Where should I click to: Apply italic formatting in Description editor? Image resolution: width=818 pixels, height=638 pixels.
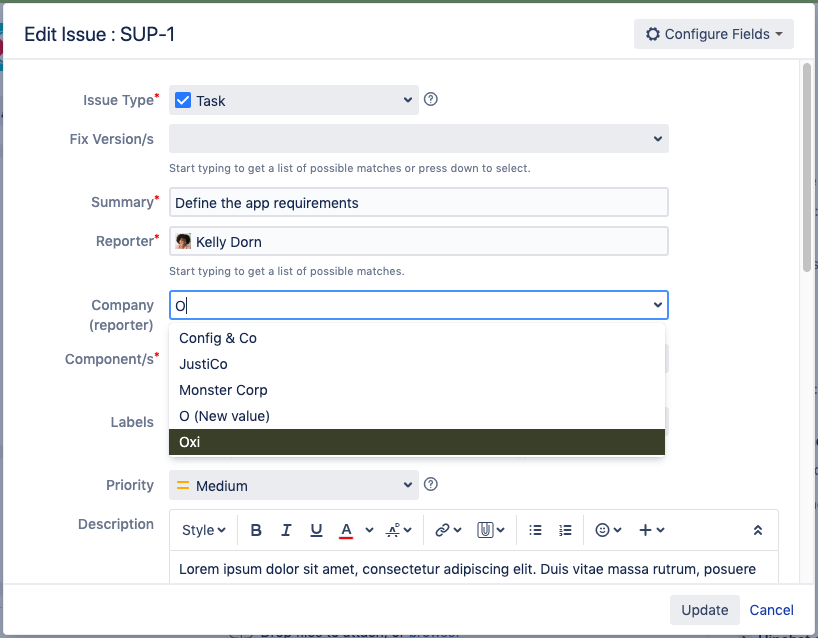286,530
